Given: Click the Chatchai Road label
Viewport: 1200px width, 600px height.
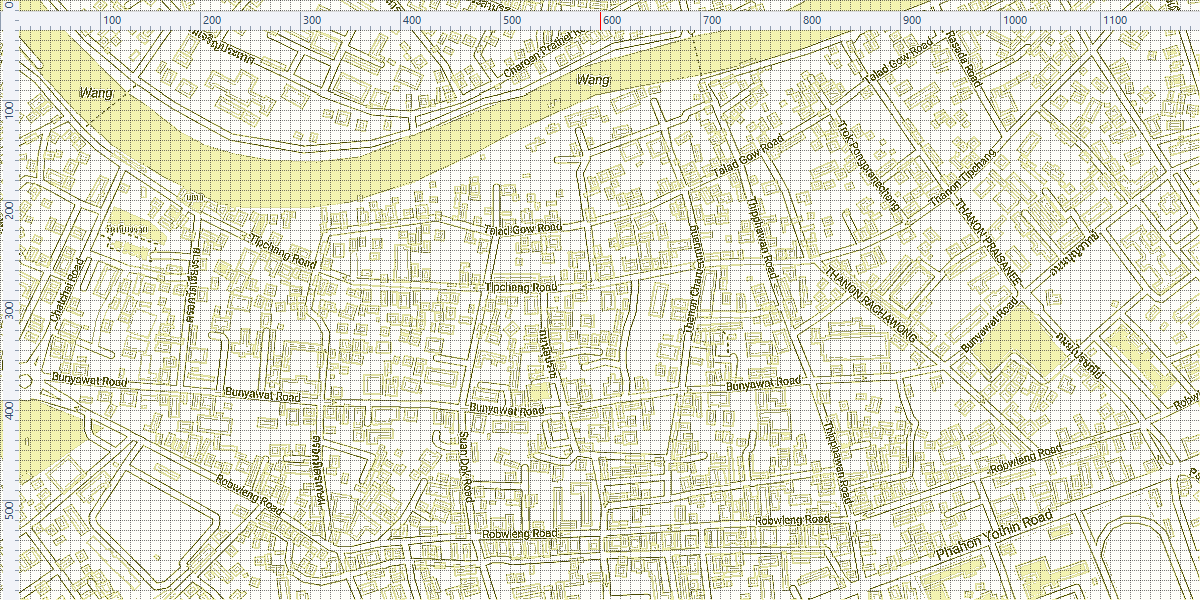Looking at the screenshot, I should [68, 290].
